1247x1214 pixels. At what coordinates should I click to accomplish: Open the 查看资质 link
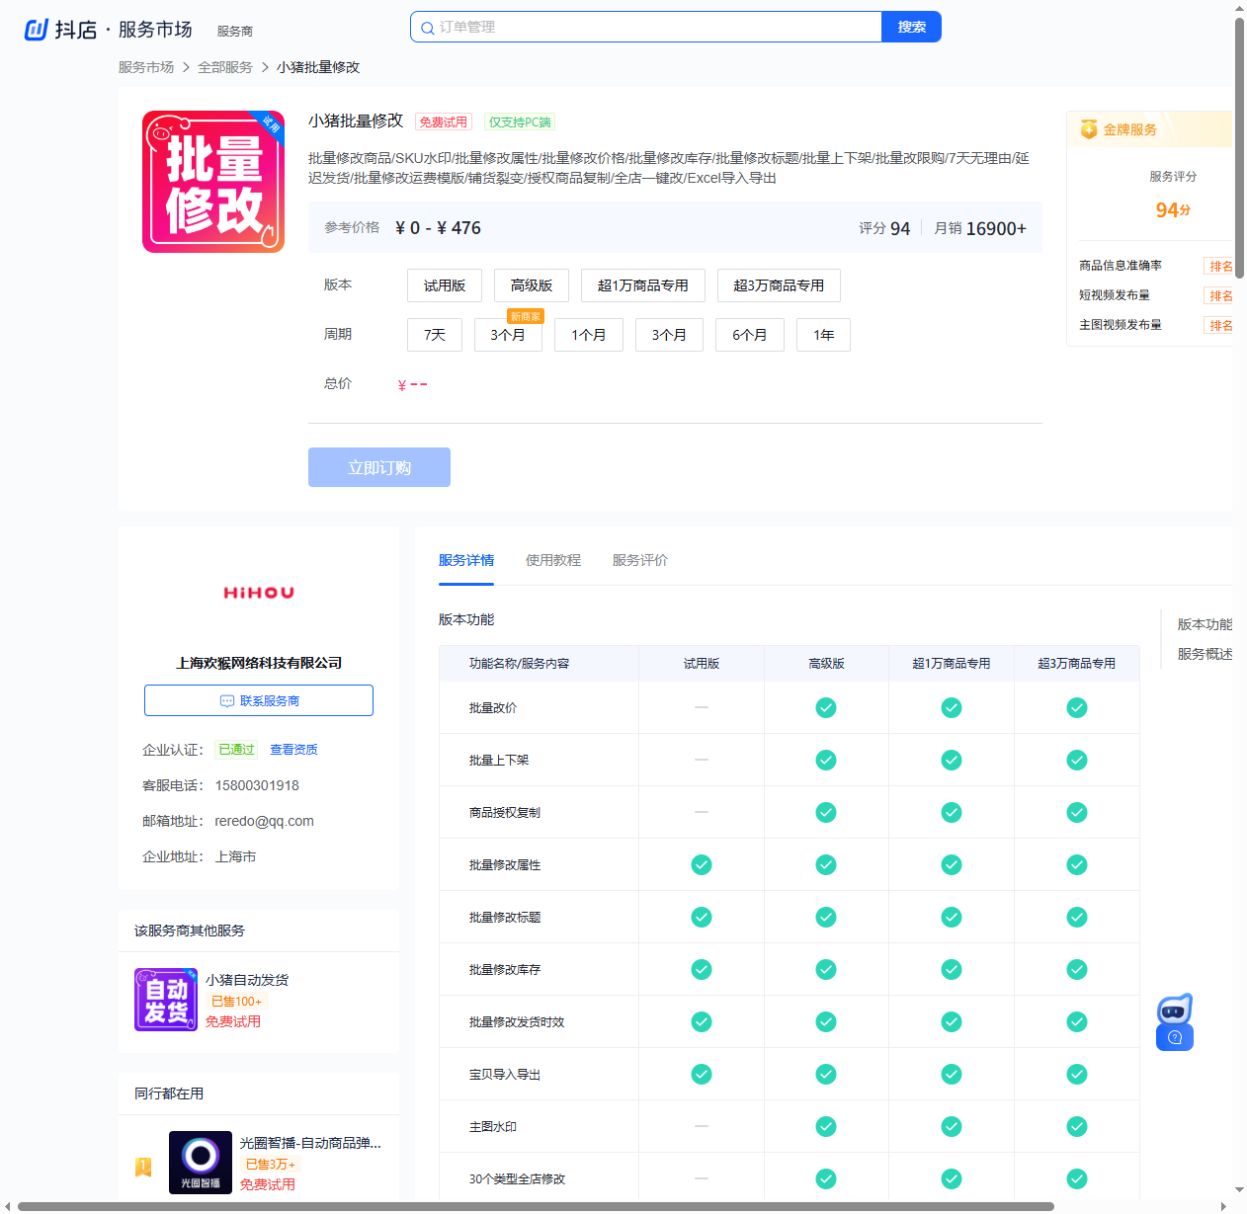[x=294, y=749]
